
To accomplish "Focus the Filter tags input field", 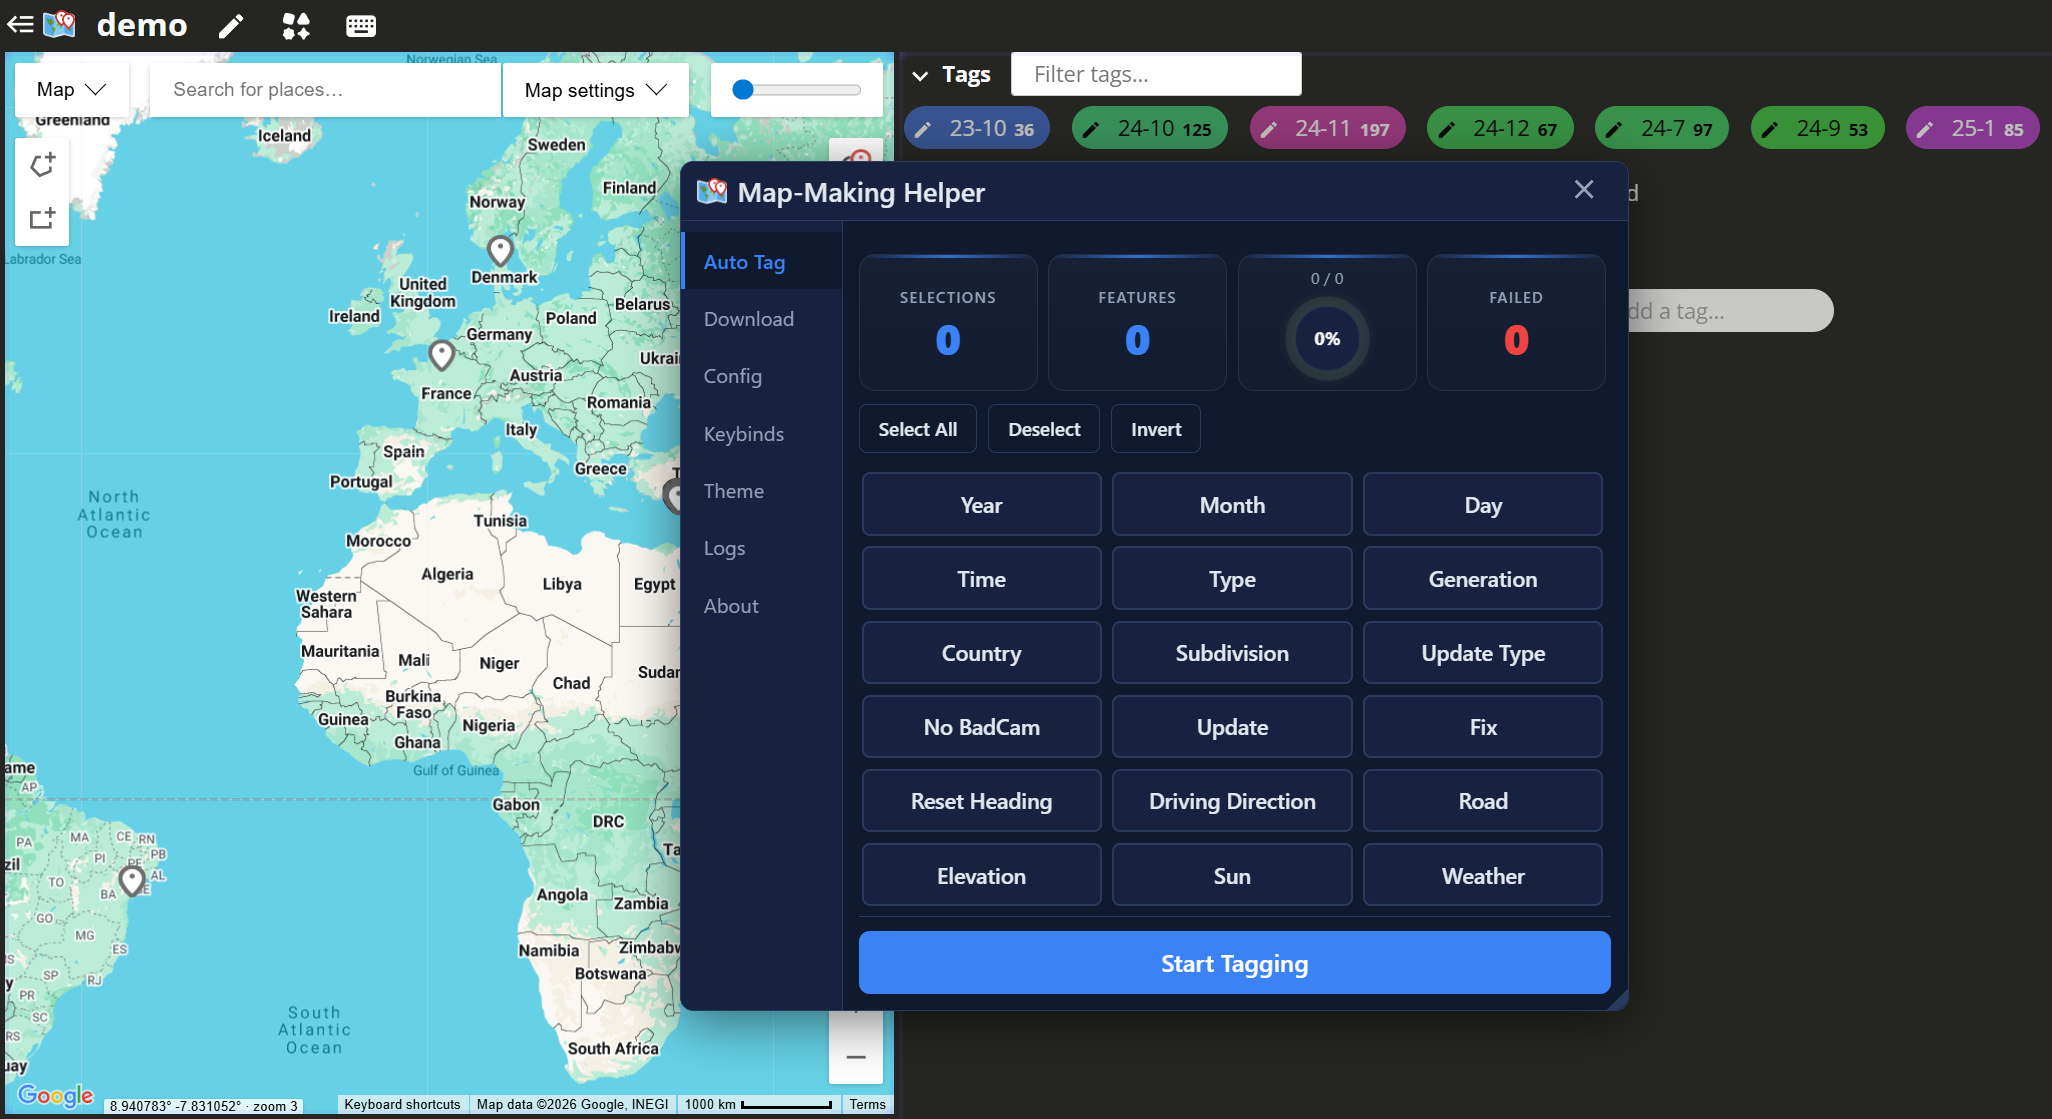I will [1156, 74].
